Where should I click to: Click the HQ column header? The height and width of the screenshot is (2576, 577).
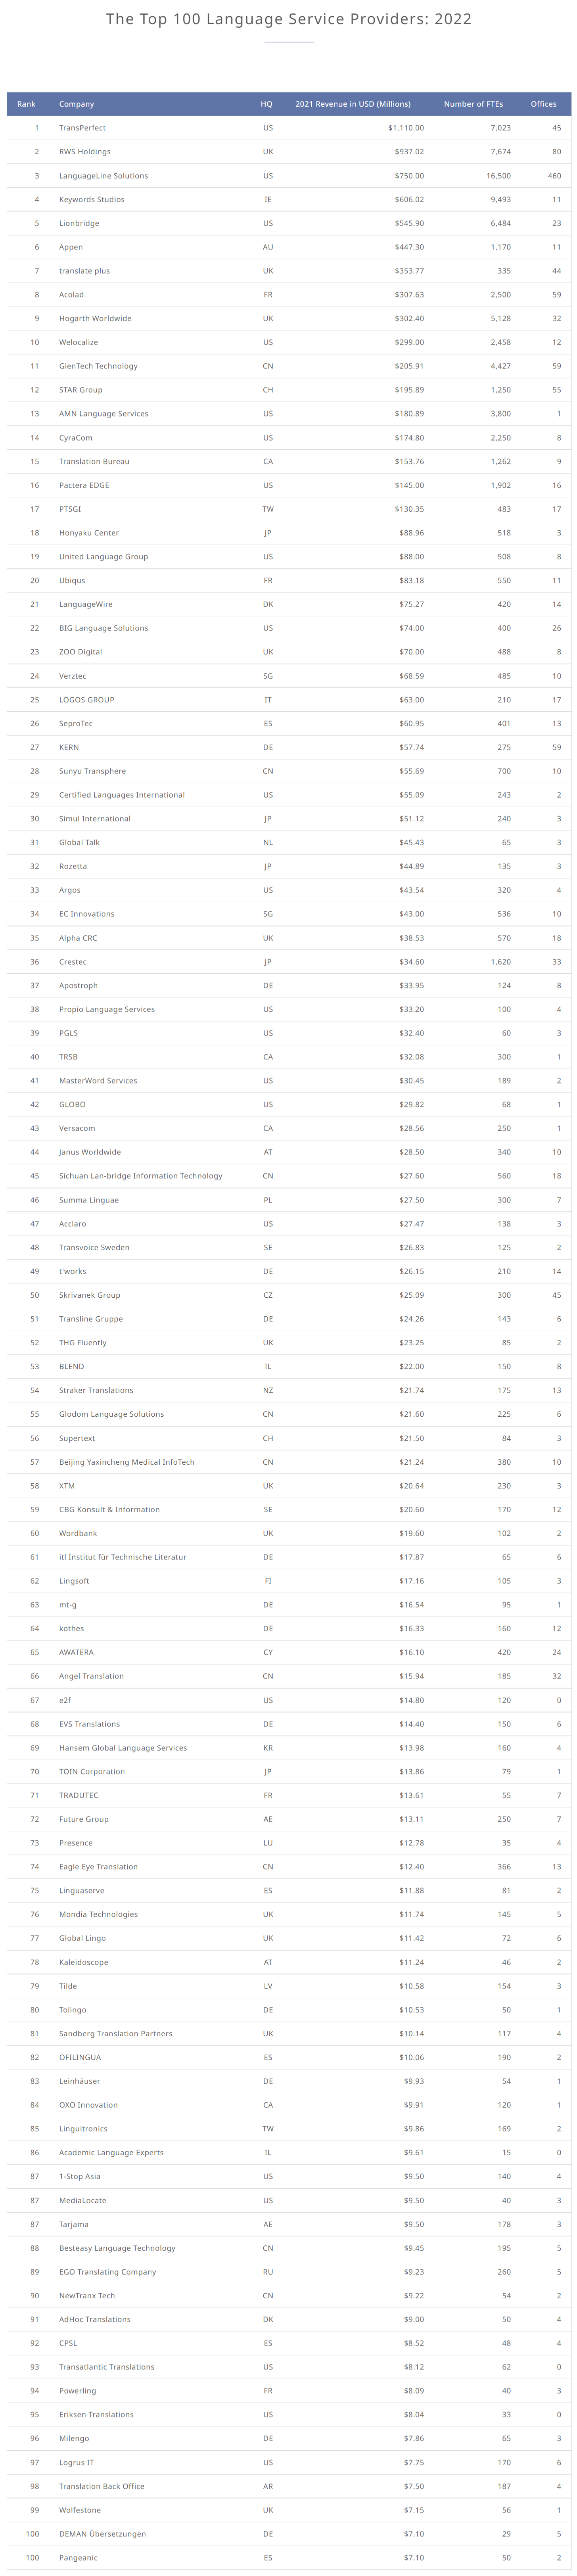[x=266, y=104]
